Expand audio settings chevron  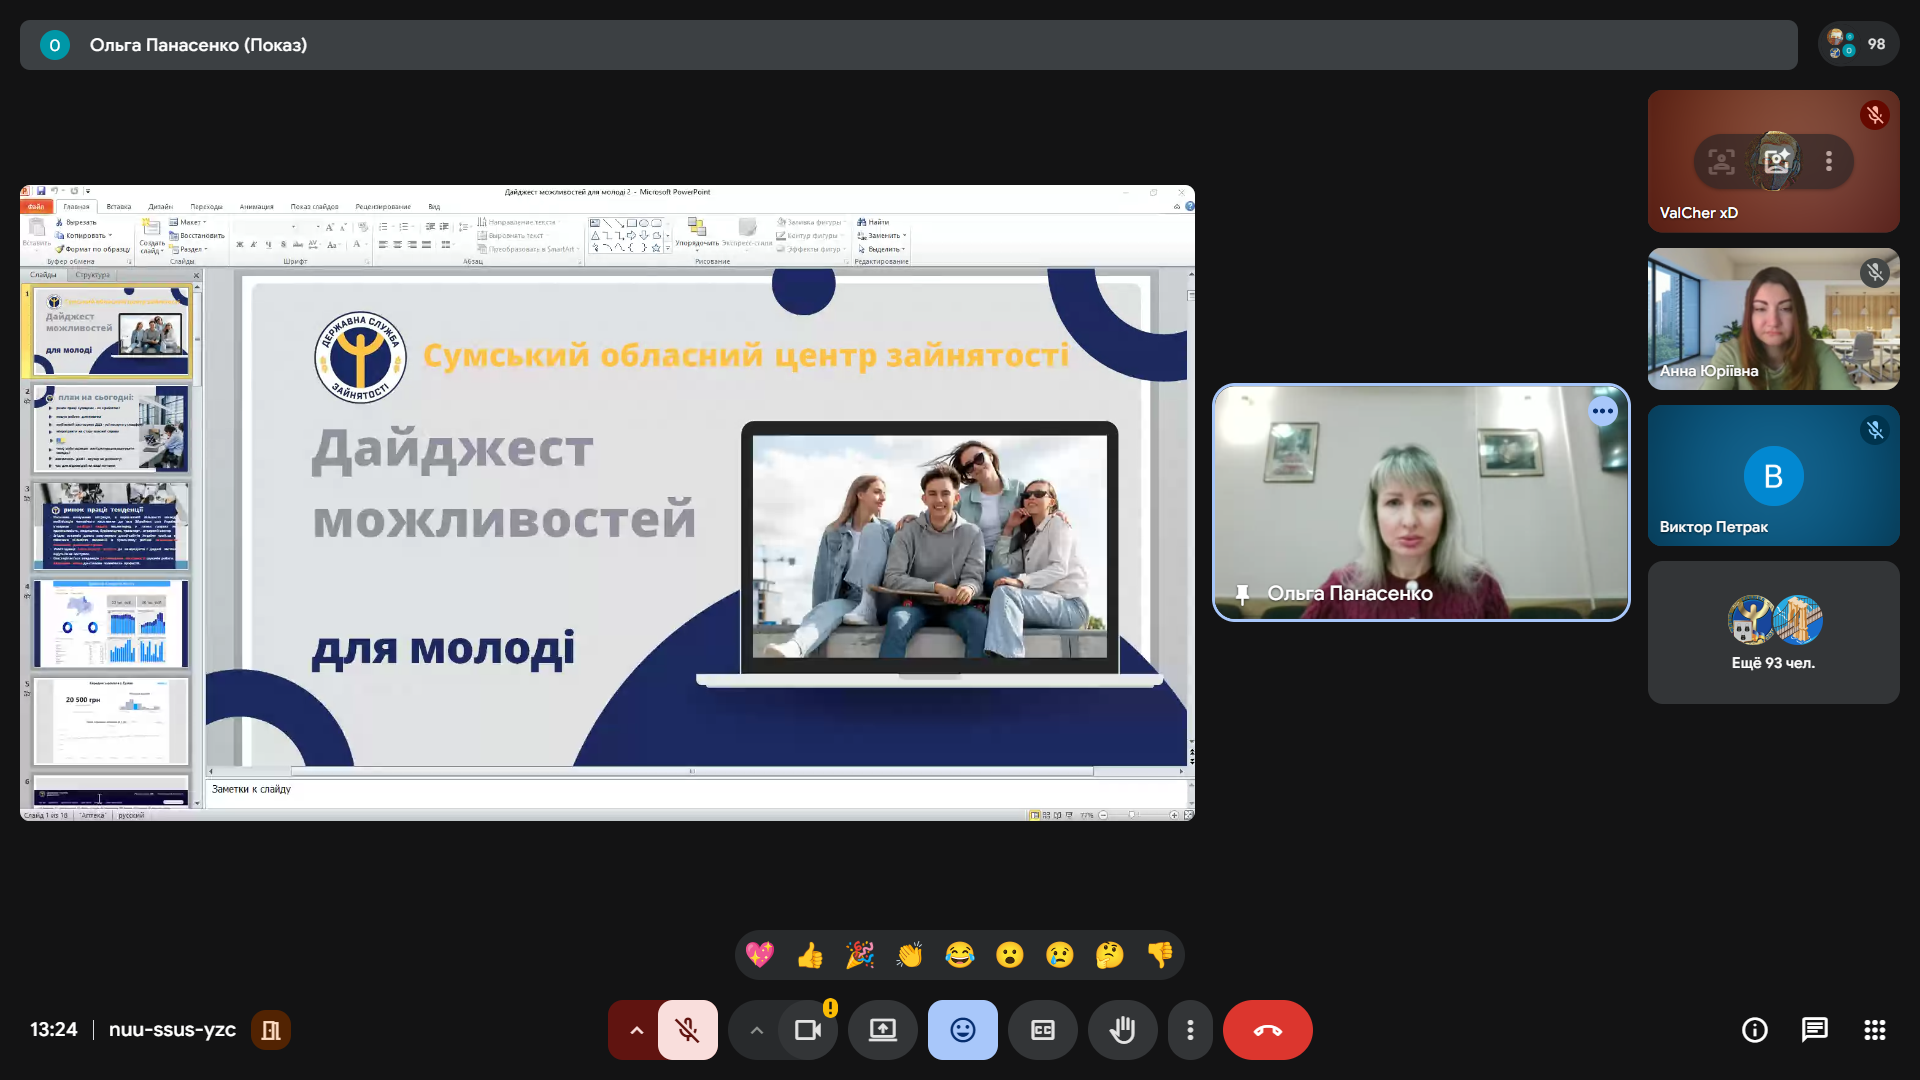pyautogui.click(x=636, y=1030)
